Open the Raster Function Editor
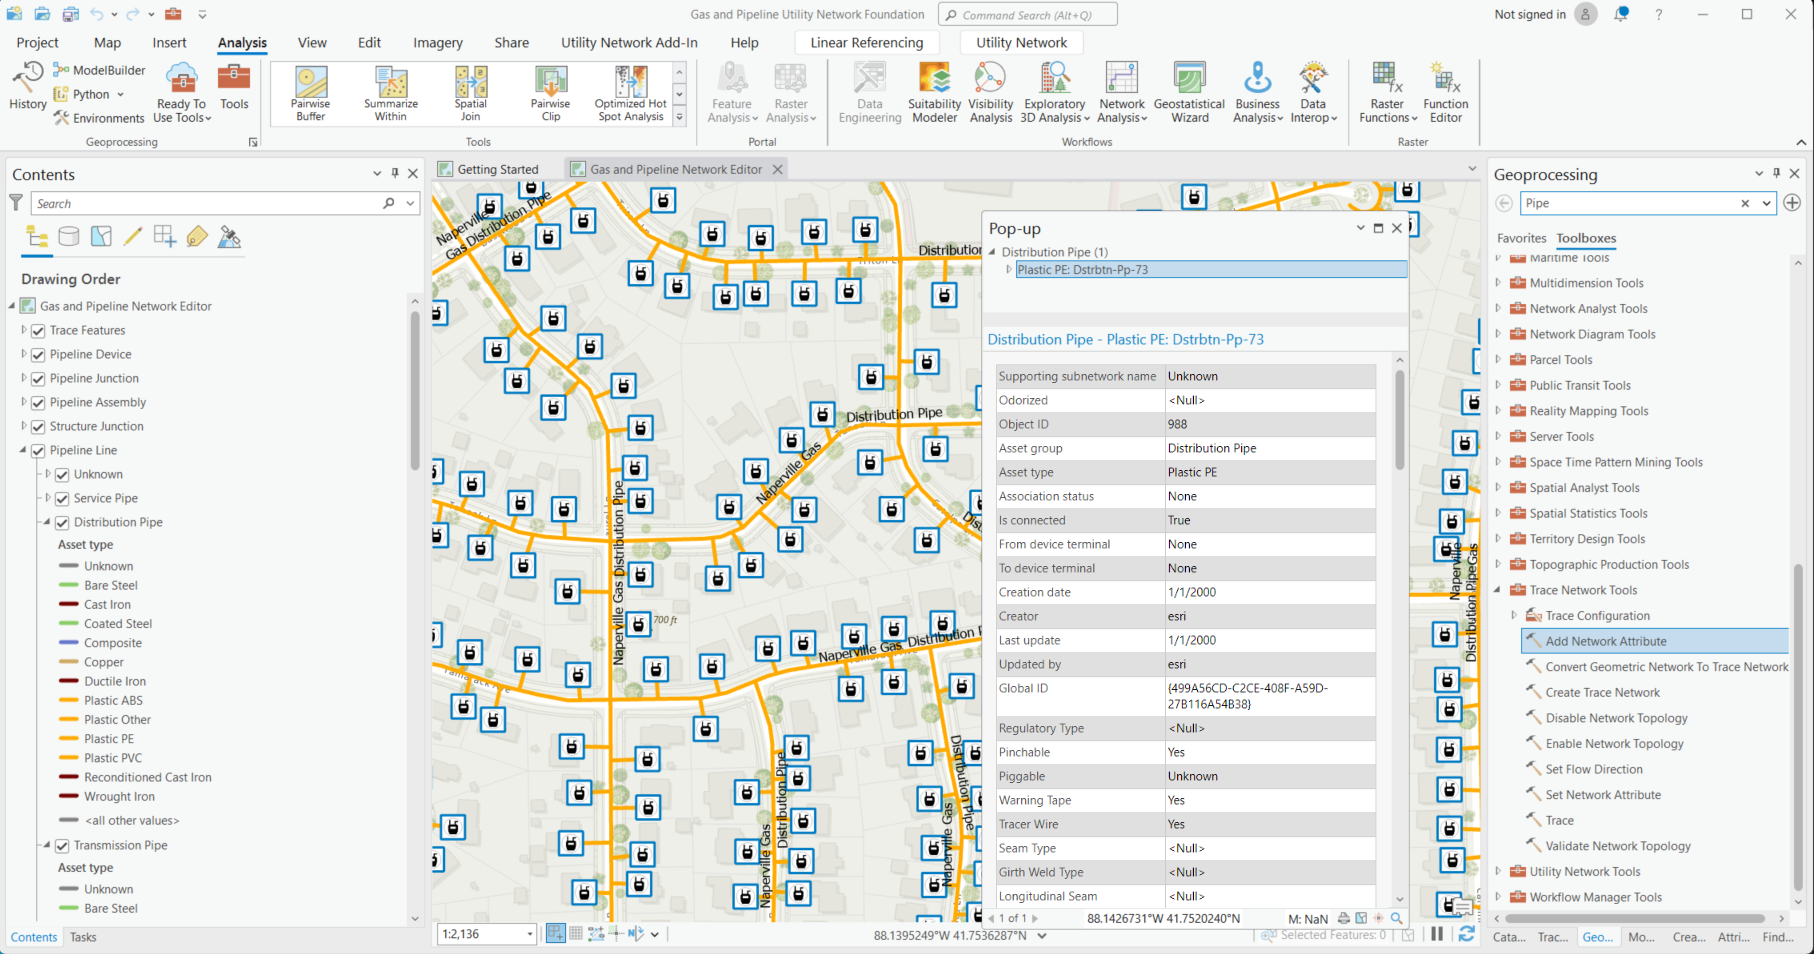 [x=1444, y=92]
